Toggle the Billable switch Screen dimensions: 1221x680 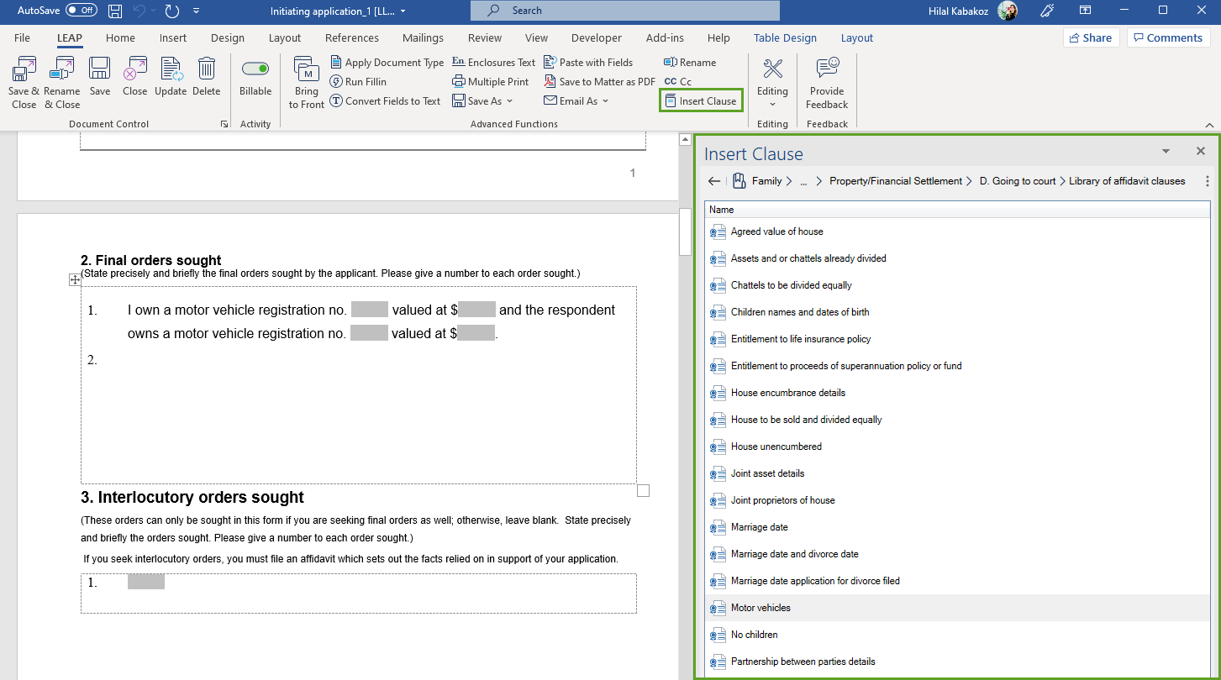point(255,69)
